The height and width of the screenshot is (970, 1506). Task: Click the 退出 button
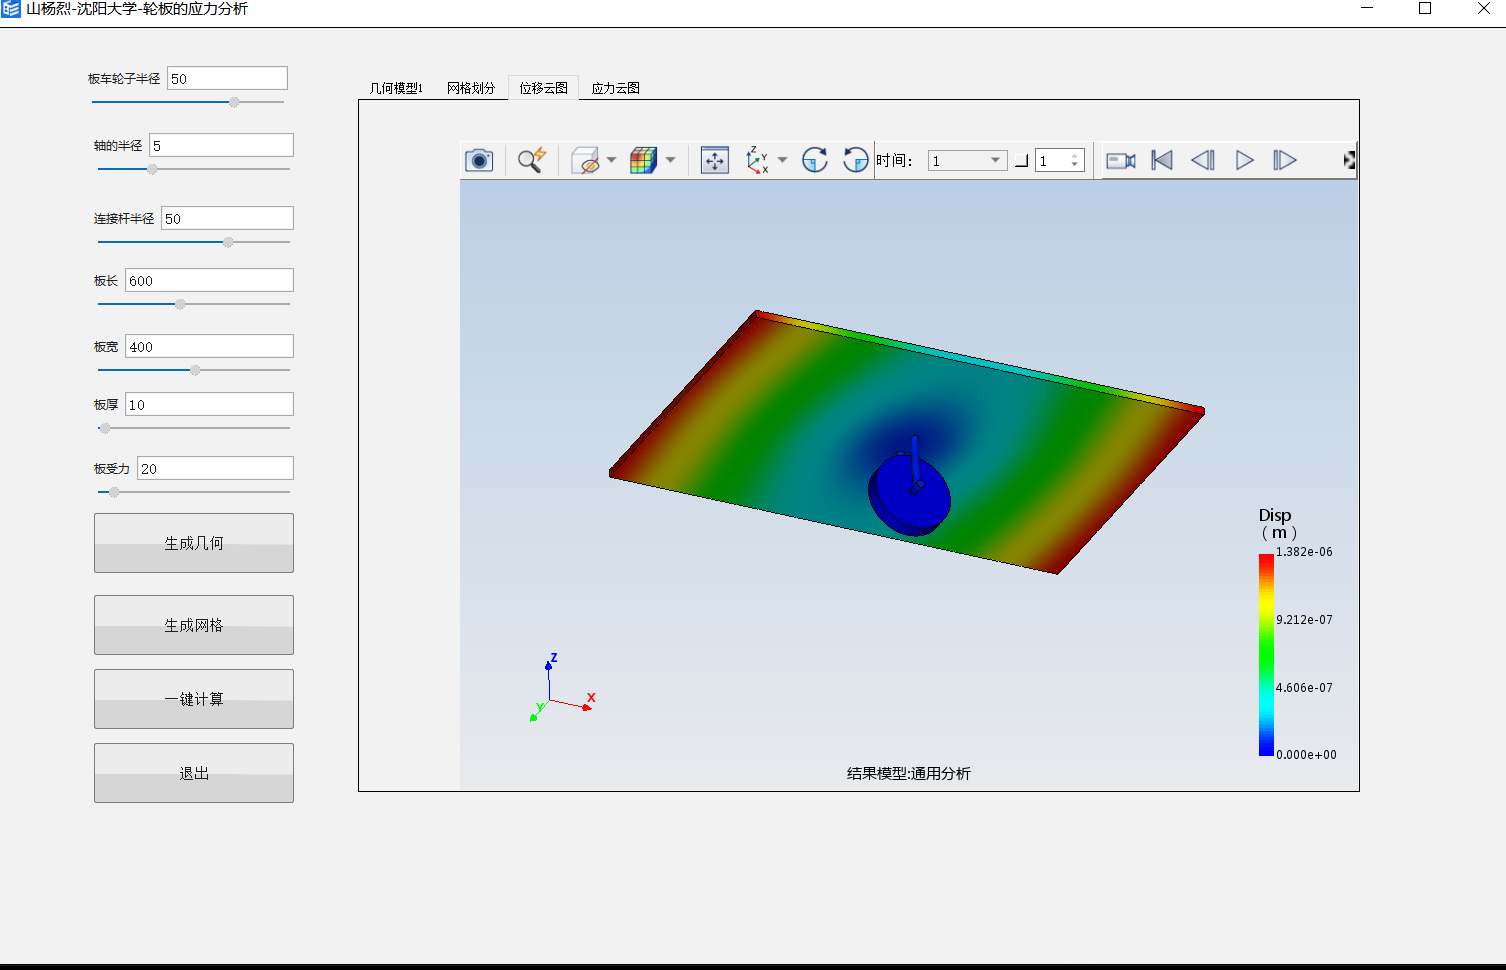(194, 773)
